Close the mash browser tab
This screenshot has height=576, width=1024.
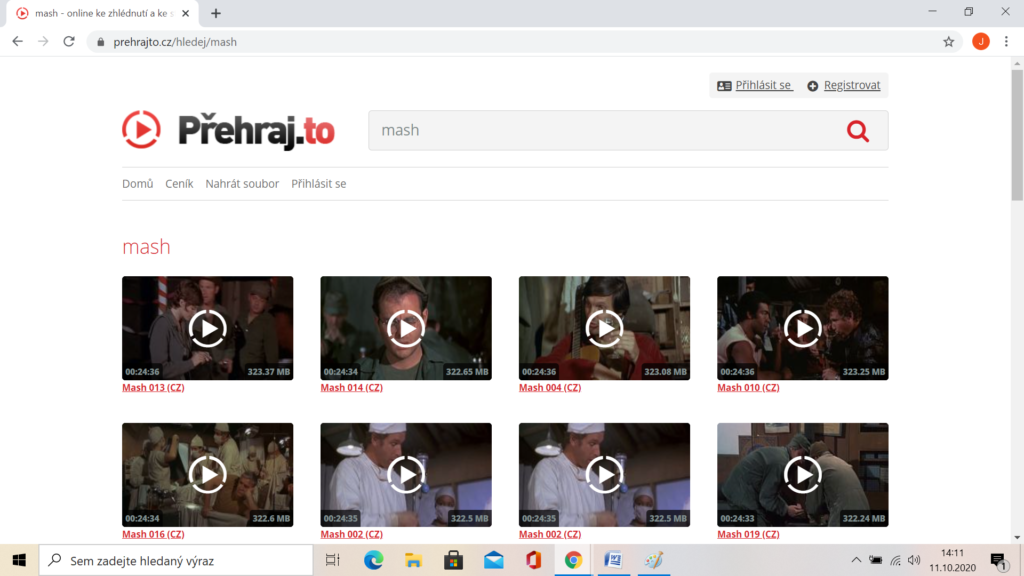click(x=185, y=13)
